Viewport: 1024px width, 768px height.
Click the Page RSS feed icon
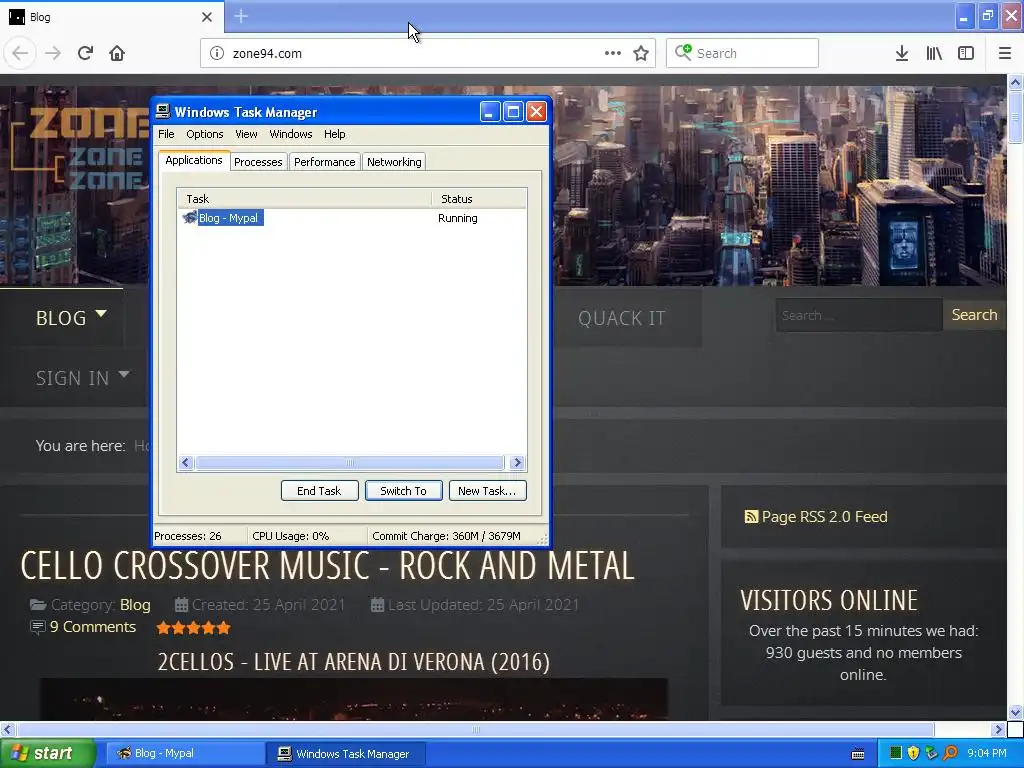(x=751, y=517)
